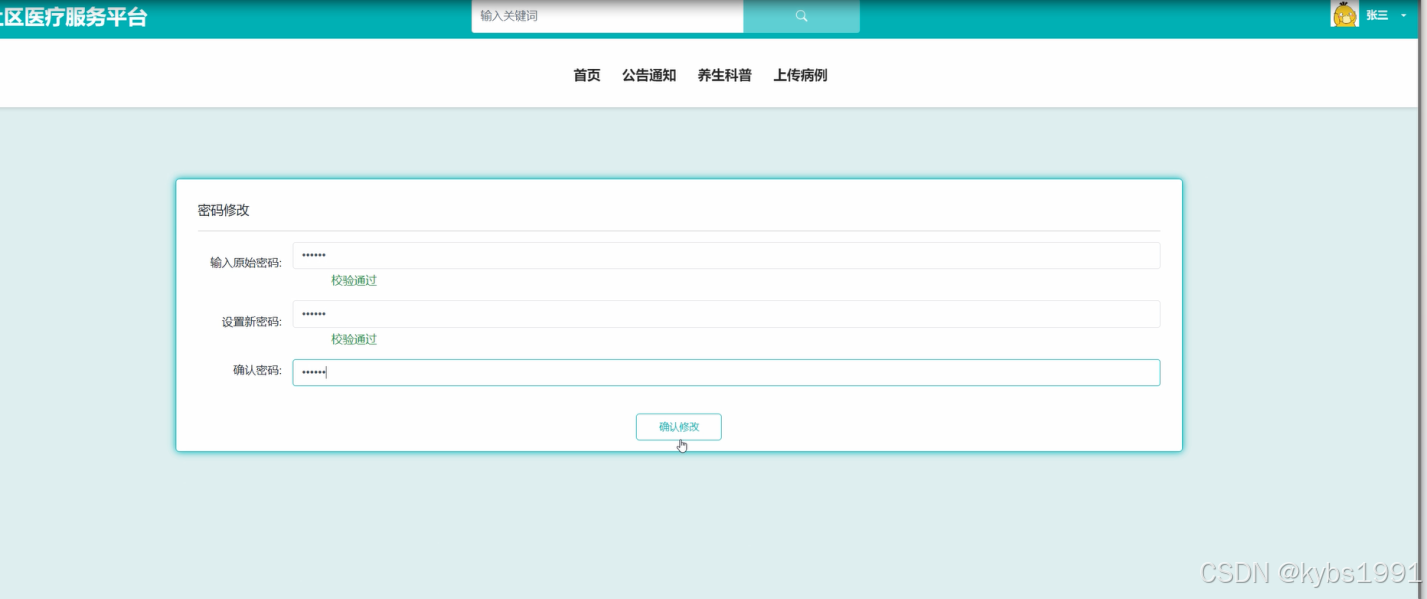The image size is (1427, 599).
Task: Open 养生科普 menu item
Action: click(x=725, y=75)
